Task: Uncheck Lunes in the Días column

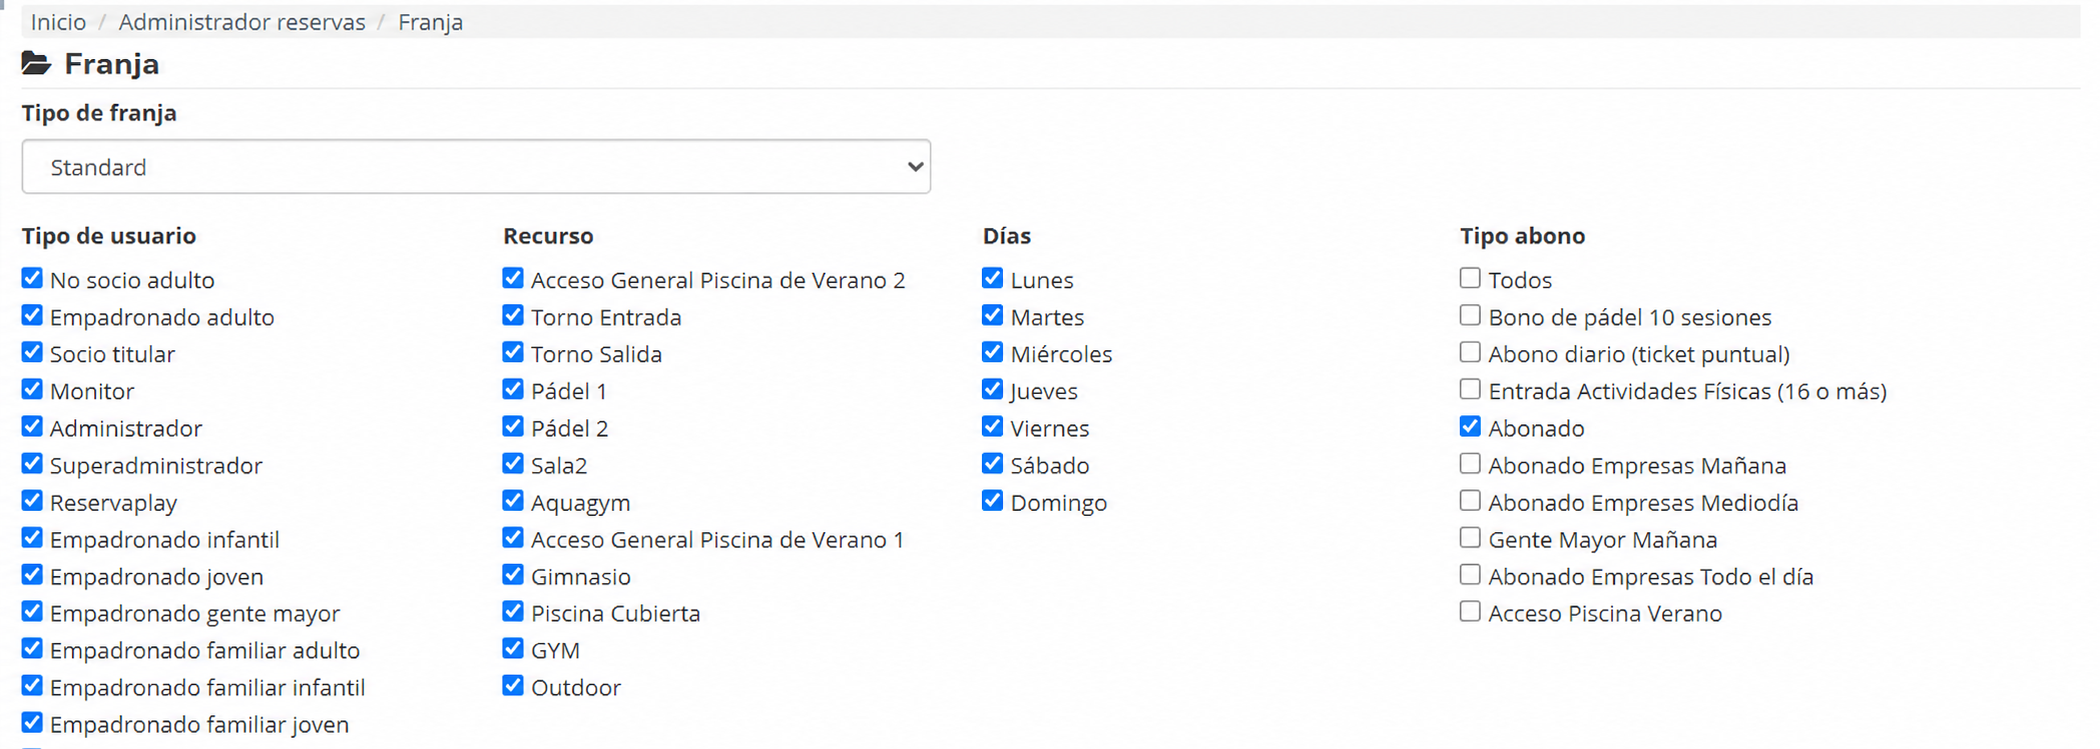Action: (992, 278)
